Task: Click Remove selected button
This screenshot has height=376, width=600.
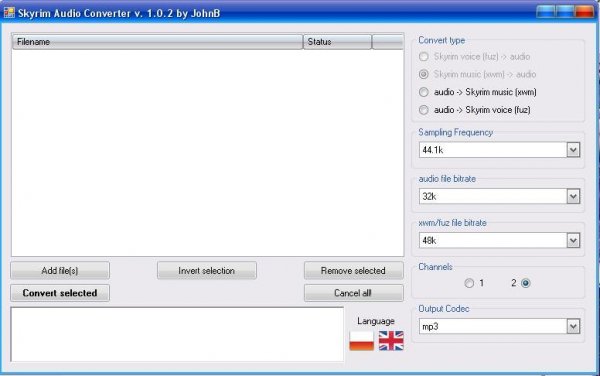Action: tap(354, 270)
